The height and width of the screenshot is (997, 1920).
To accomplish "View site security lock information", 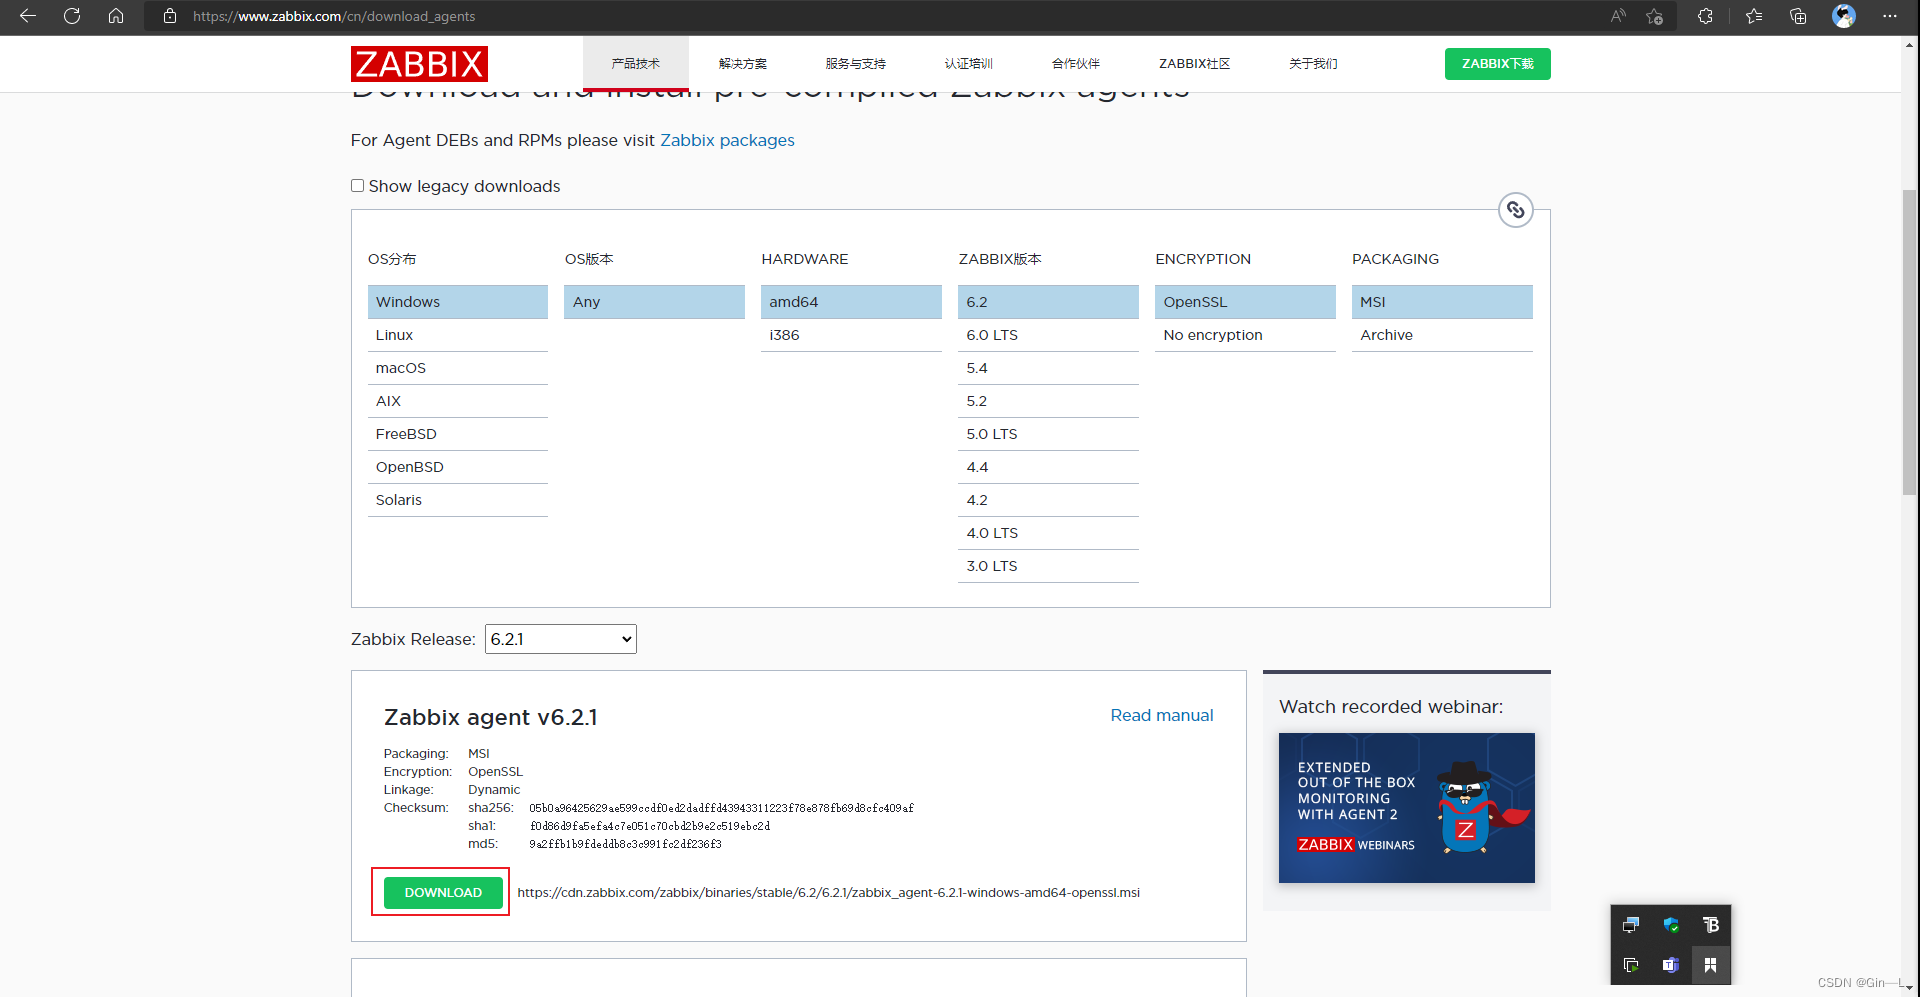I will [170, 16].
